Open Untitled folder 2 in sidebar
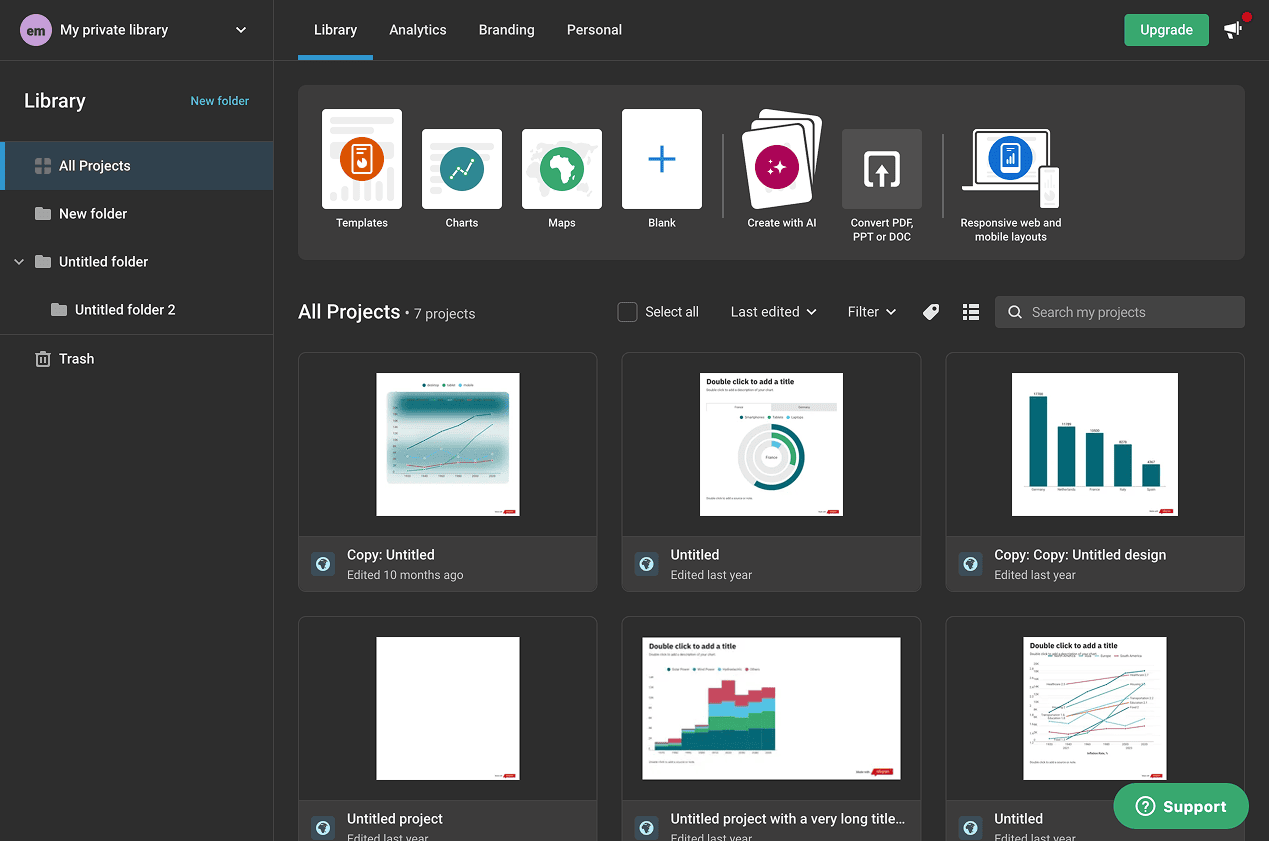1269x841 pixels. coord(137,310)
